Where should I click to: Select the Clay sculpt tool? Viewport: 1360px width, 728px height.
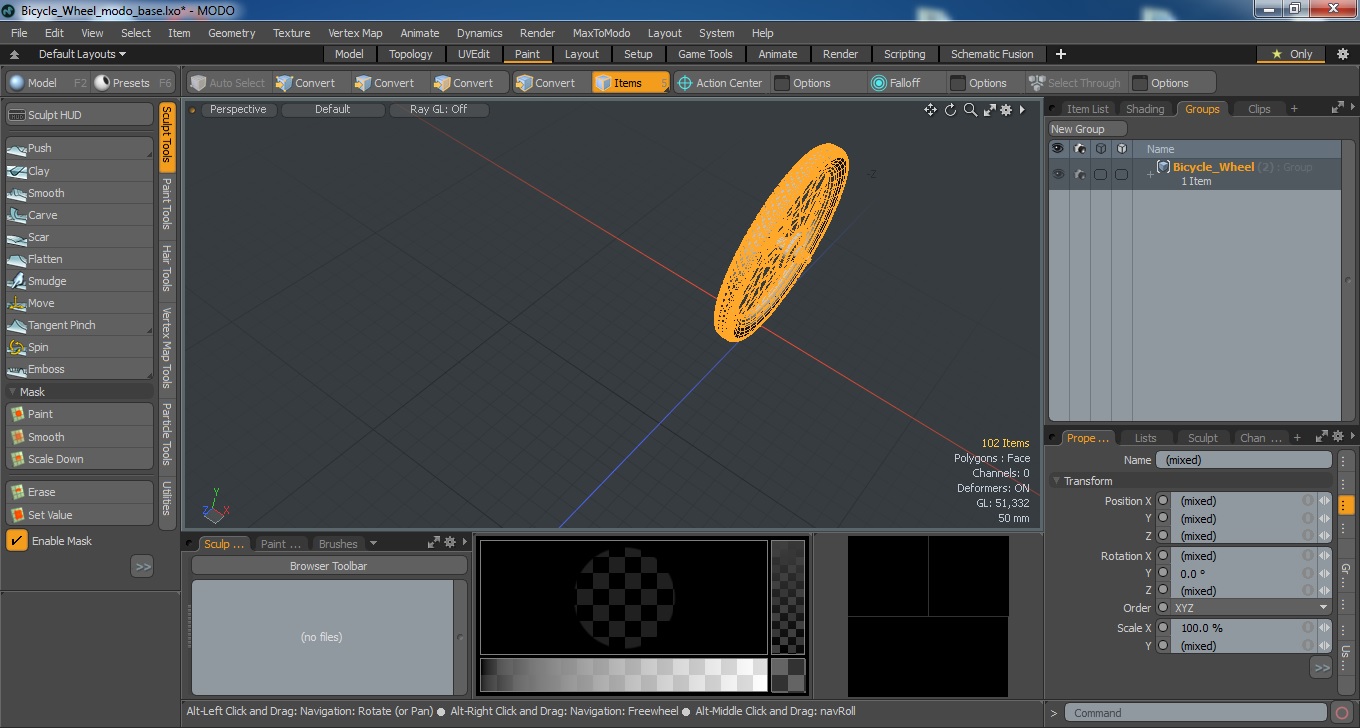click(x=80, y=171)
